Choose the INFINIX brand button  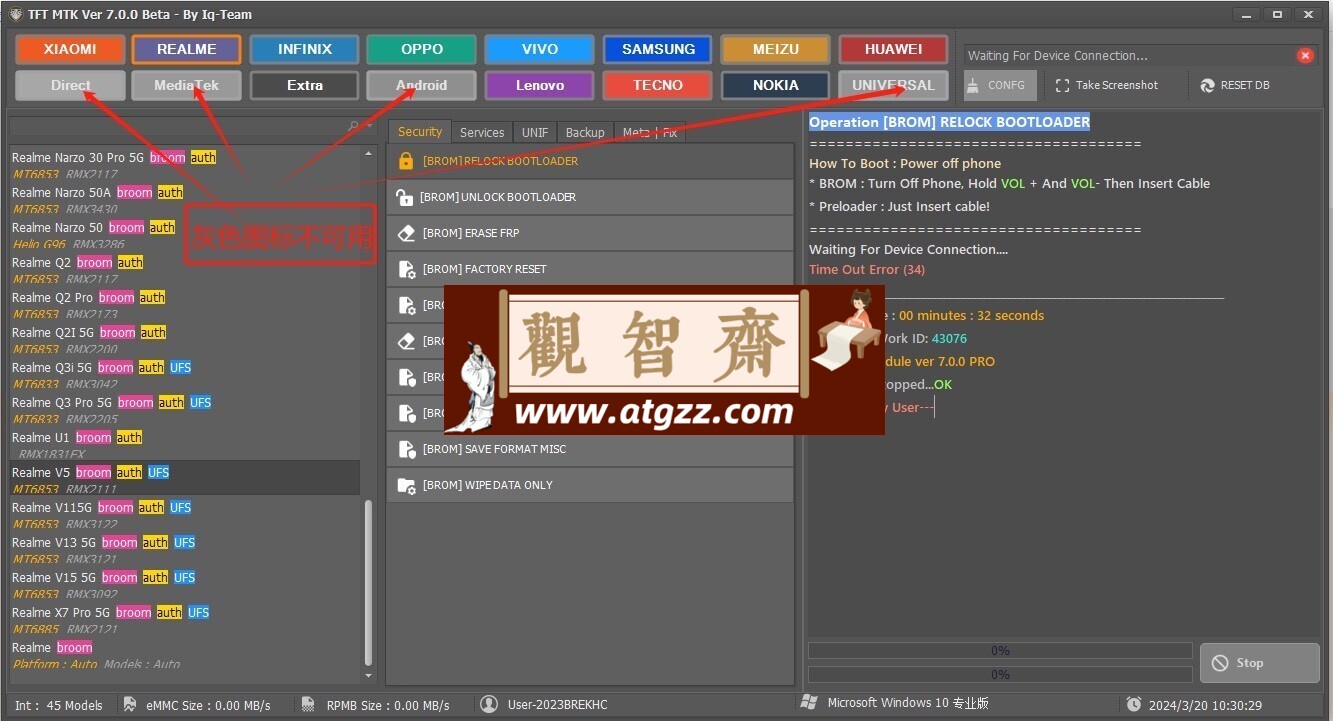coord(305,49)
